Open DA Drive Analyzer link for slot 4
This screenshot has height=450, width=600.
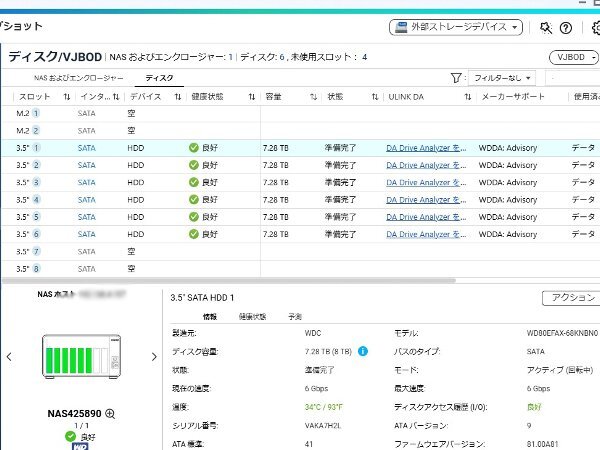(426, 200)
